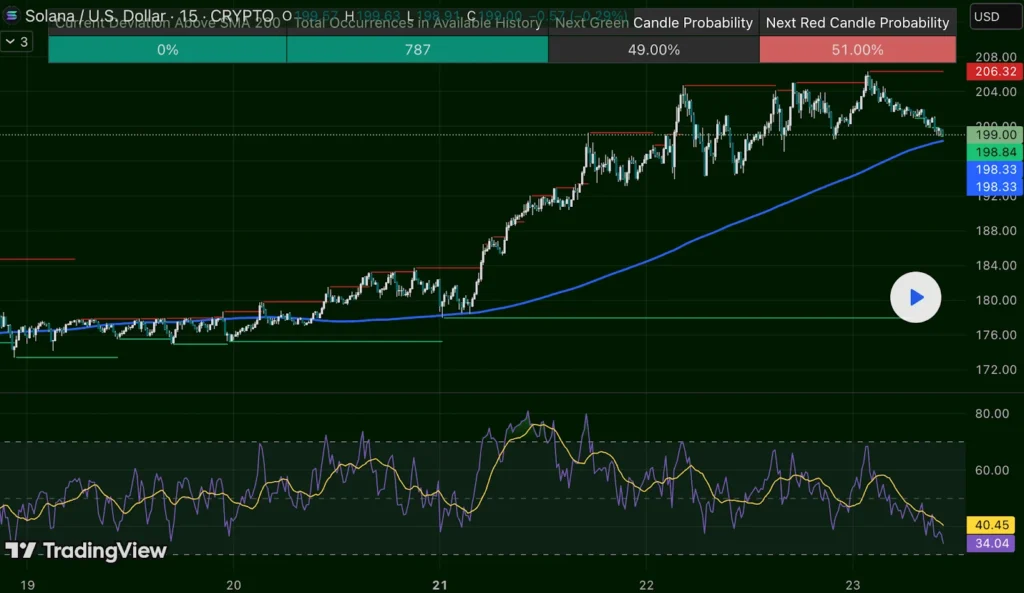Open the USD currency dropdown
This screenshot has height=593, width=1024.
993,16
